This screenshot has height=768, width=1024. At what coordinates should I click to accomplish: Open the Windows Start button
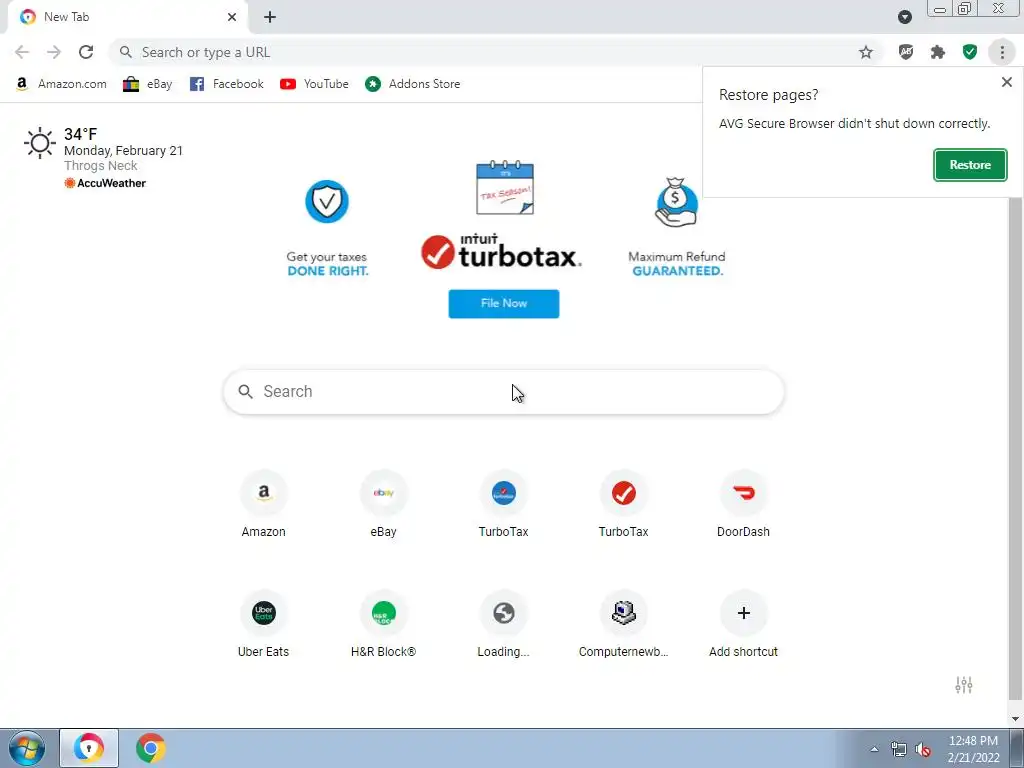coord(27,748)
